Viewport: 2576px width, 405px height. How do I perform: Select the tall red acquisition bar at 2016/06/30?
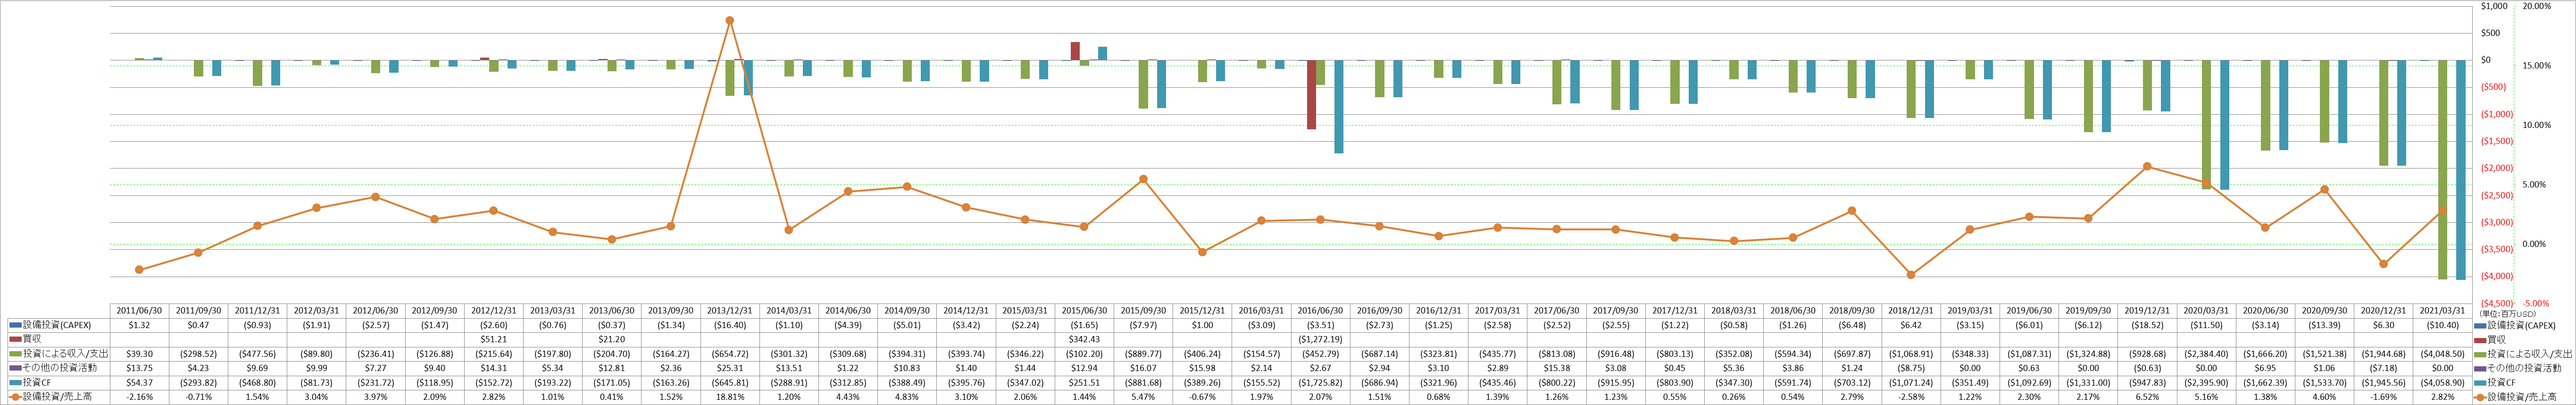pyautogui.click(x=1311, y=94)
